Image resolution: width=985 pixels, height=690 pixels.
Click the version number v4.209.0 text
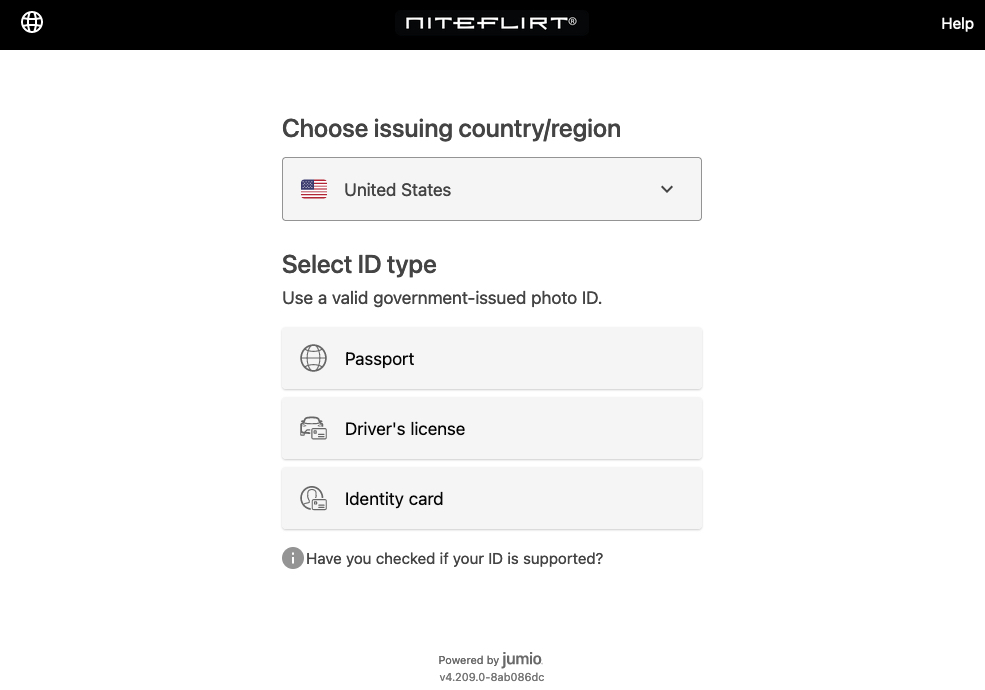point(492,677)
